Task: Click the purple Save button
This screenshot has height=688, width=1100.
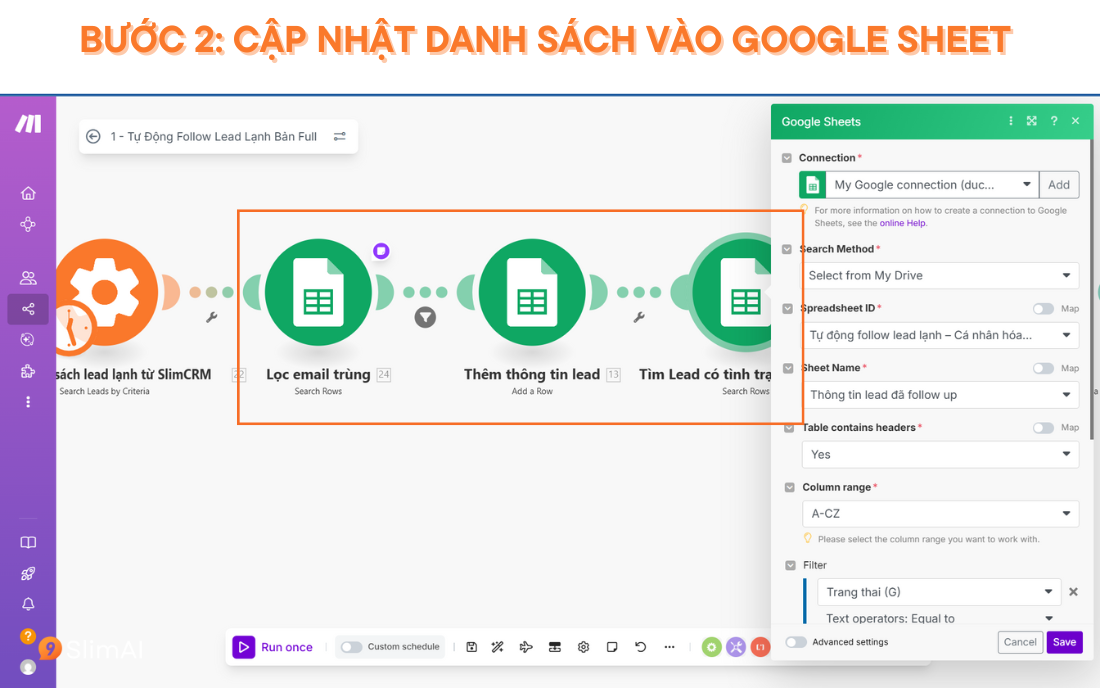Action: (x=1064, y=642)
